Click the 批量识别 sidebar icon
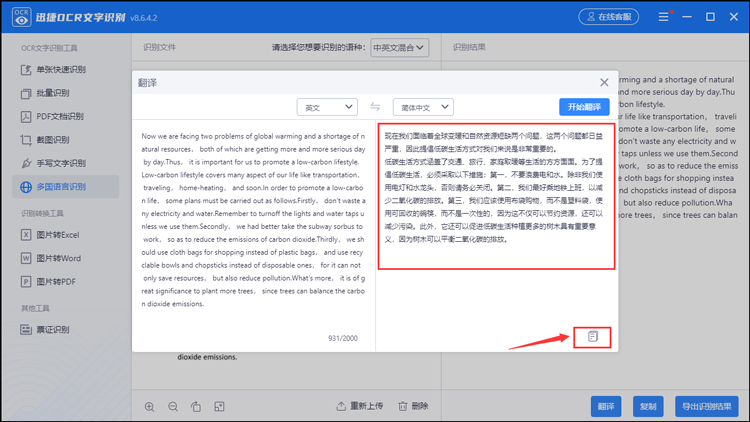The image size is (750, 422). pos(26,93)
